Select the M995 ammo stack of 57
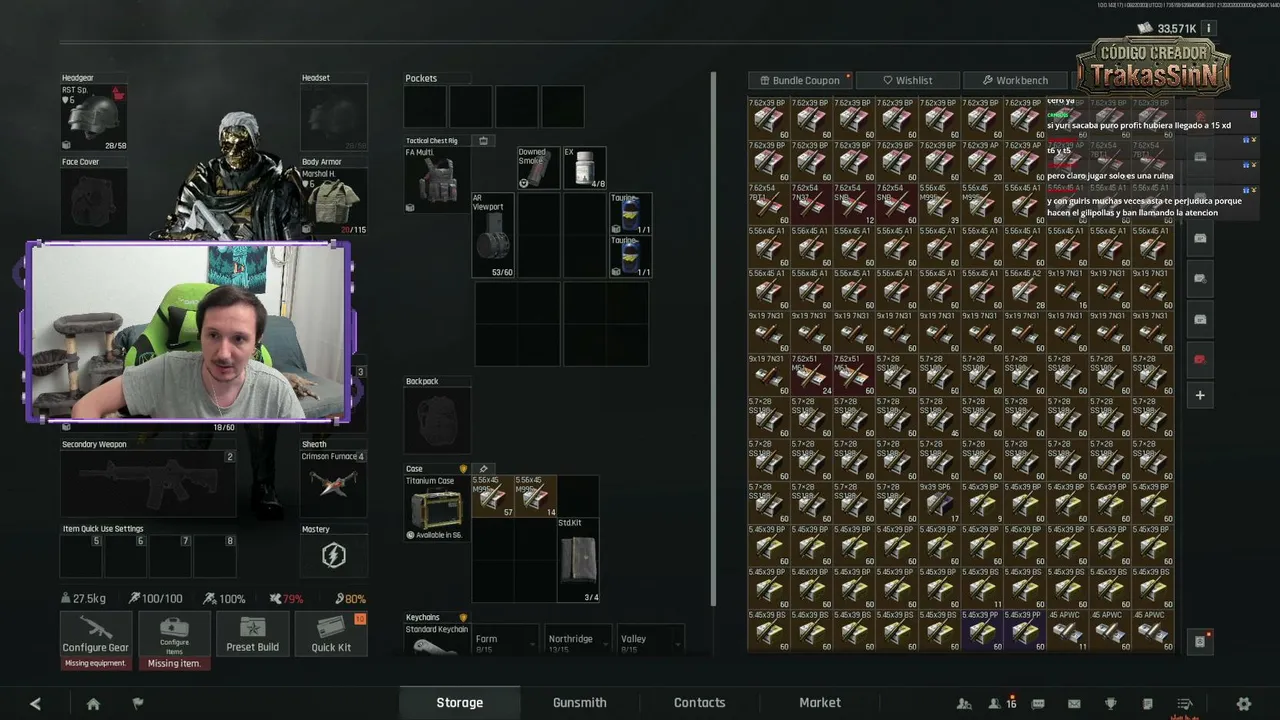This screenshot has height=720, width=1280. [x=492, y=496]
